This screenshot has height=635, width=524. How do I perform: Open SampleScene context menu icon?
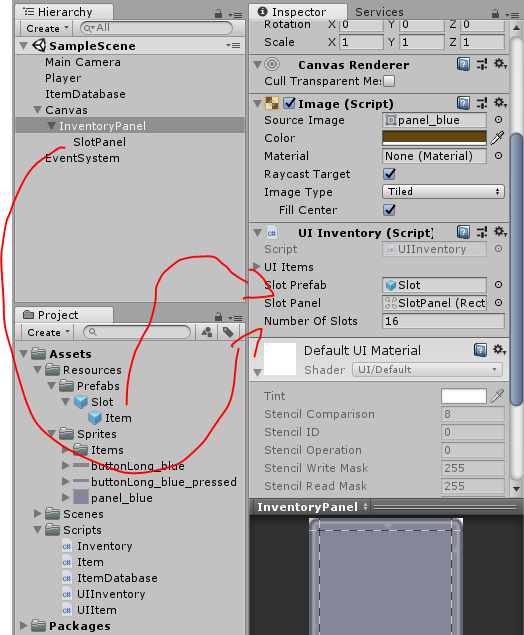[233, 45]
